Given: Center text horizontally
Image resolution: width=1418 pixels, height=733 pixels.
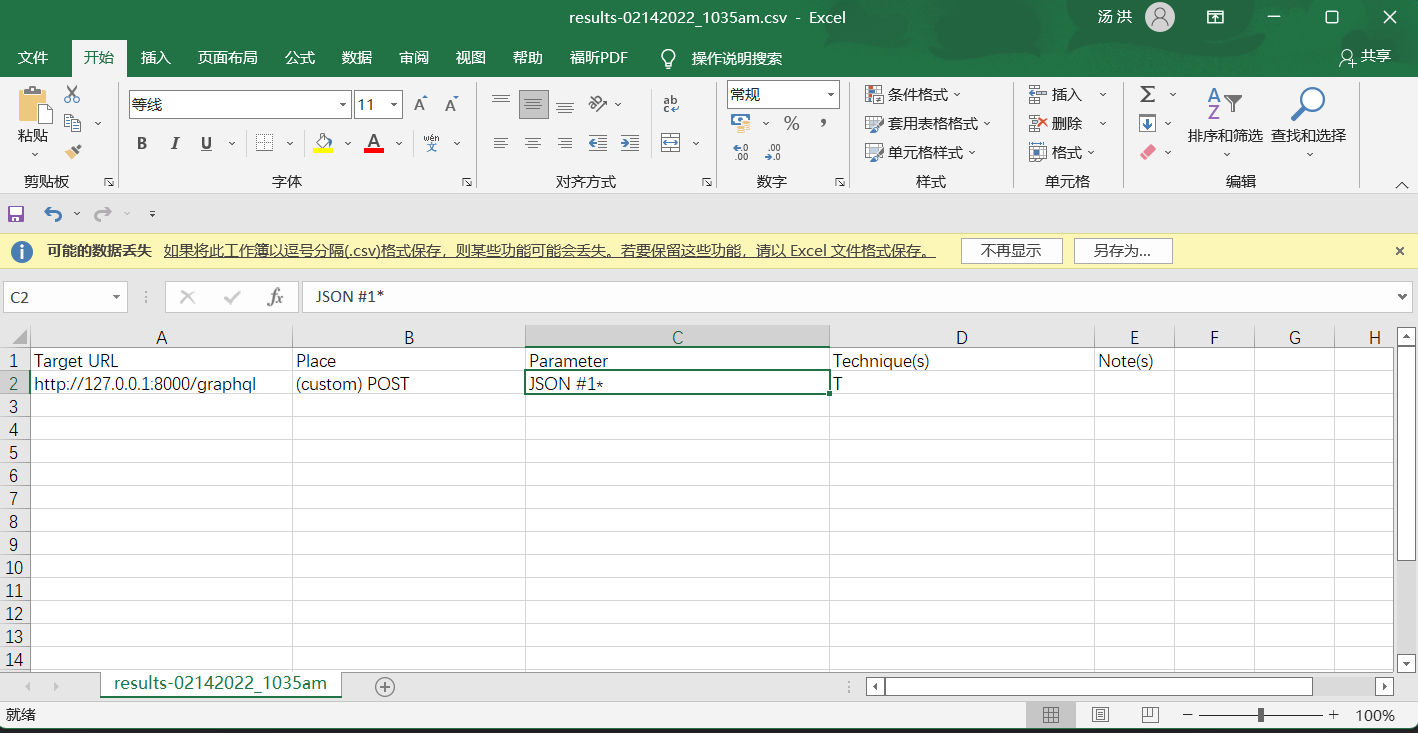Looking at the screenshot, I should click(533, 143).
